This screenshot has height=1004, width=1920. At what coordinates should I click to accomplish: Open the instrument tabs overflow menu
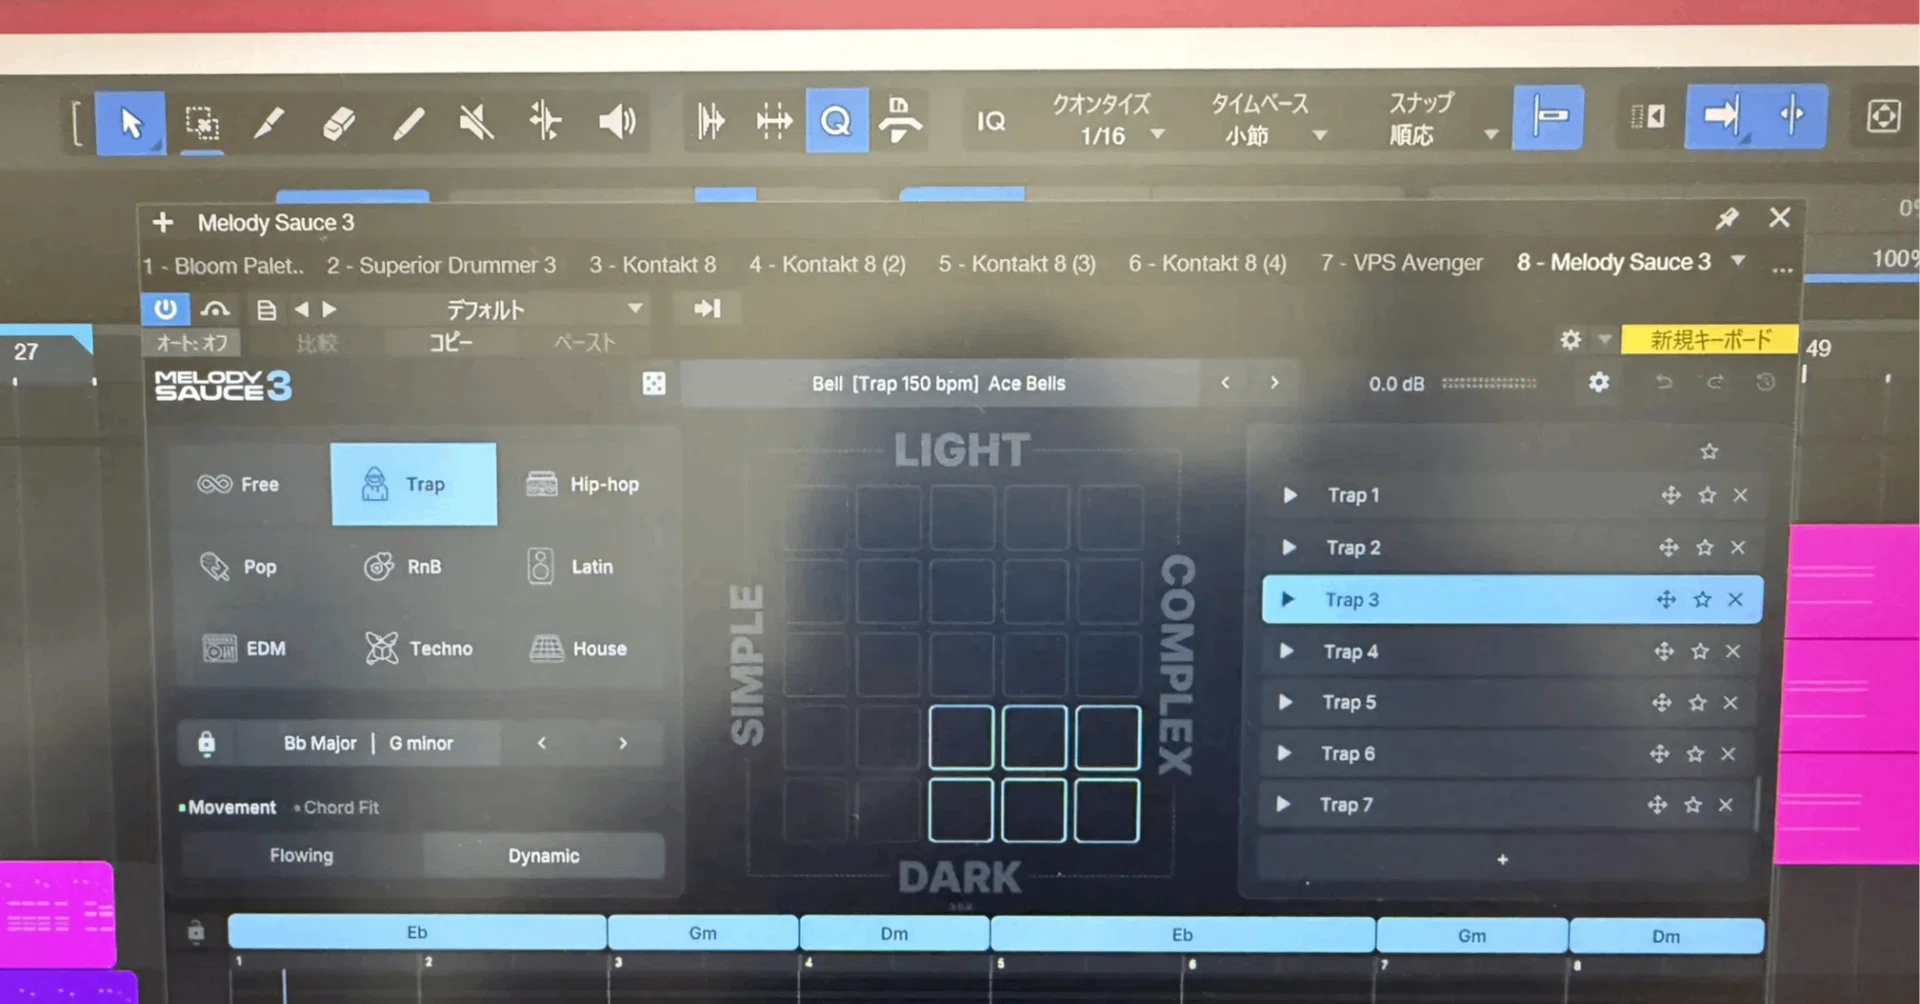[1781, 268]
